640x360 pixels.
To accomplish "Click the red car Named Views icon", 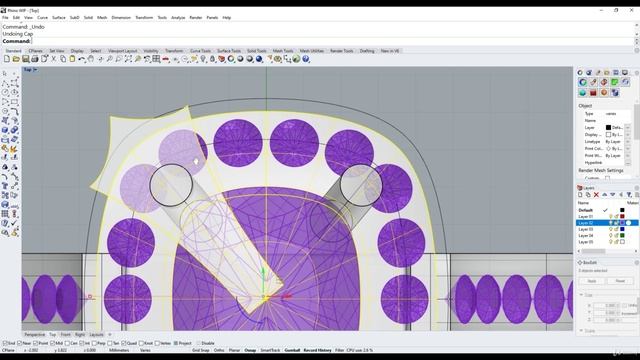I will click(166, 59).
